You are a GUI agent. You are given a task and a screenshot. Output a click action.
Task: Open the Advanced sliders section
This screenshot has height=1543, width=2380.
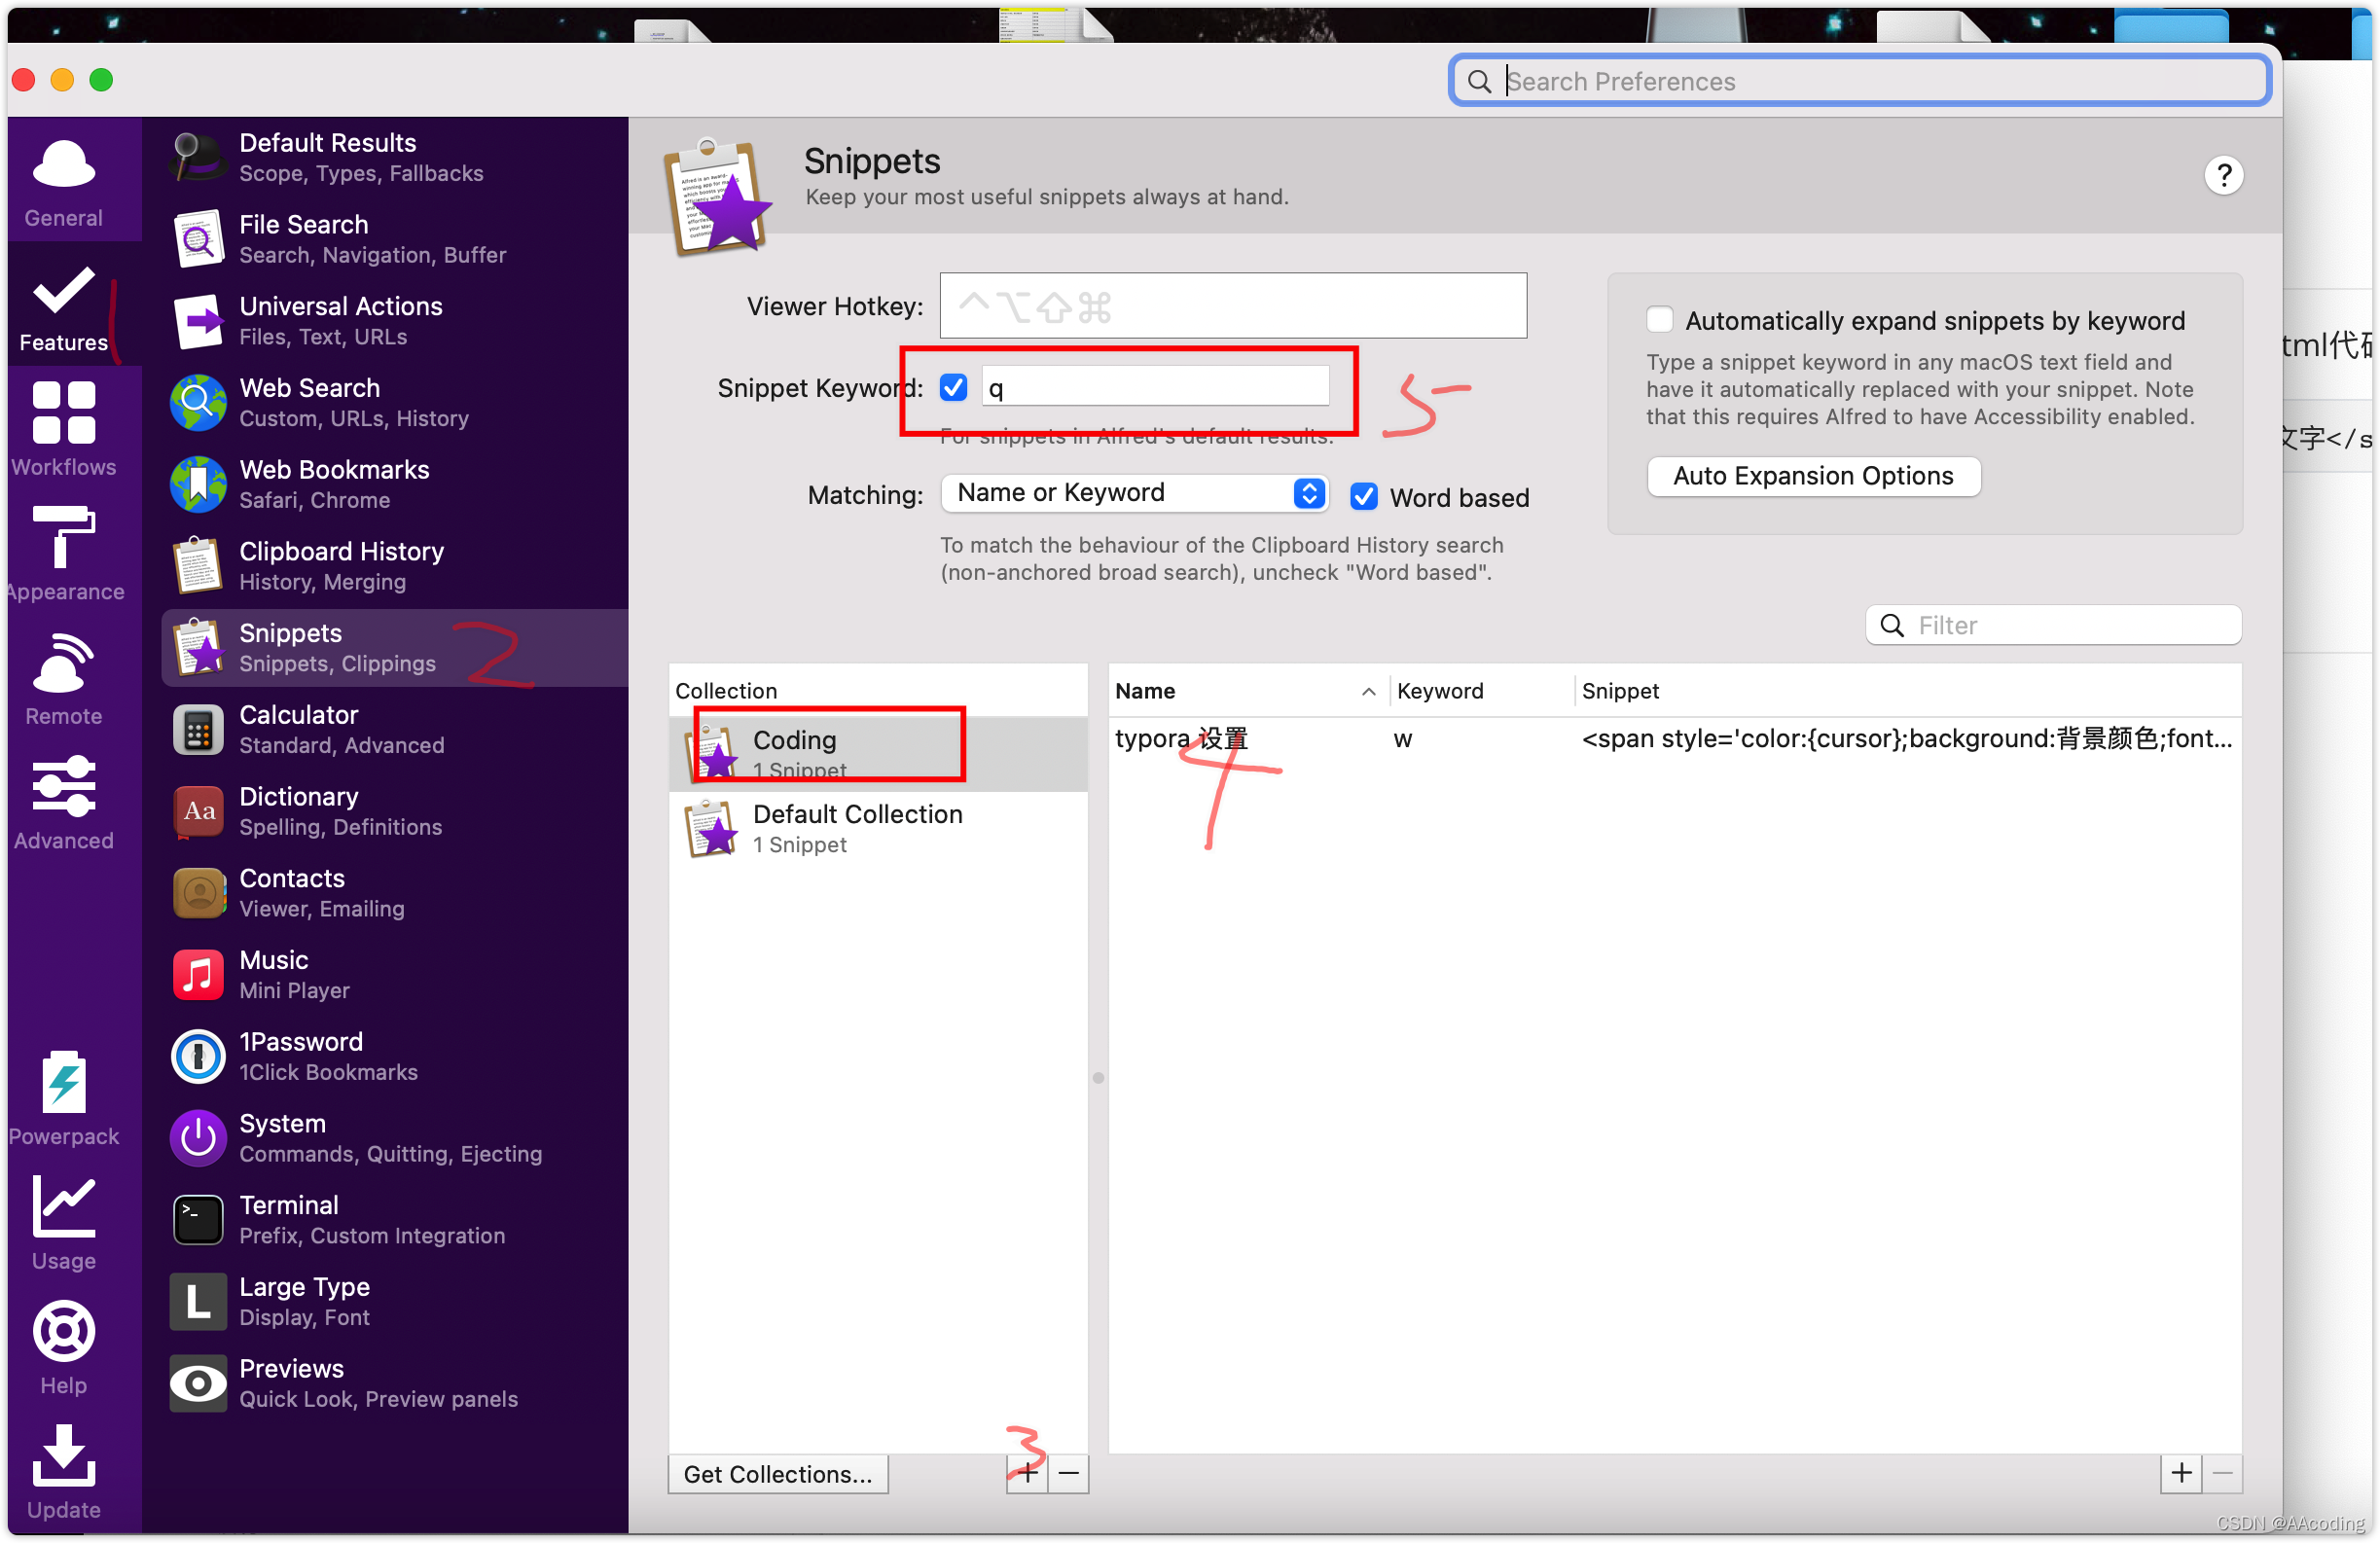tap(63, 803)
